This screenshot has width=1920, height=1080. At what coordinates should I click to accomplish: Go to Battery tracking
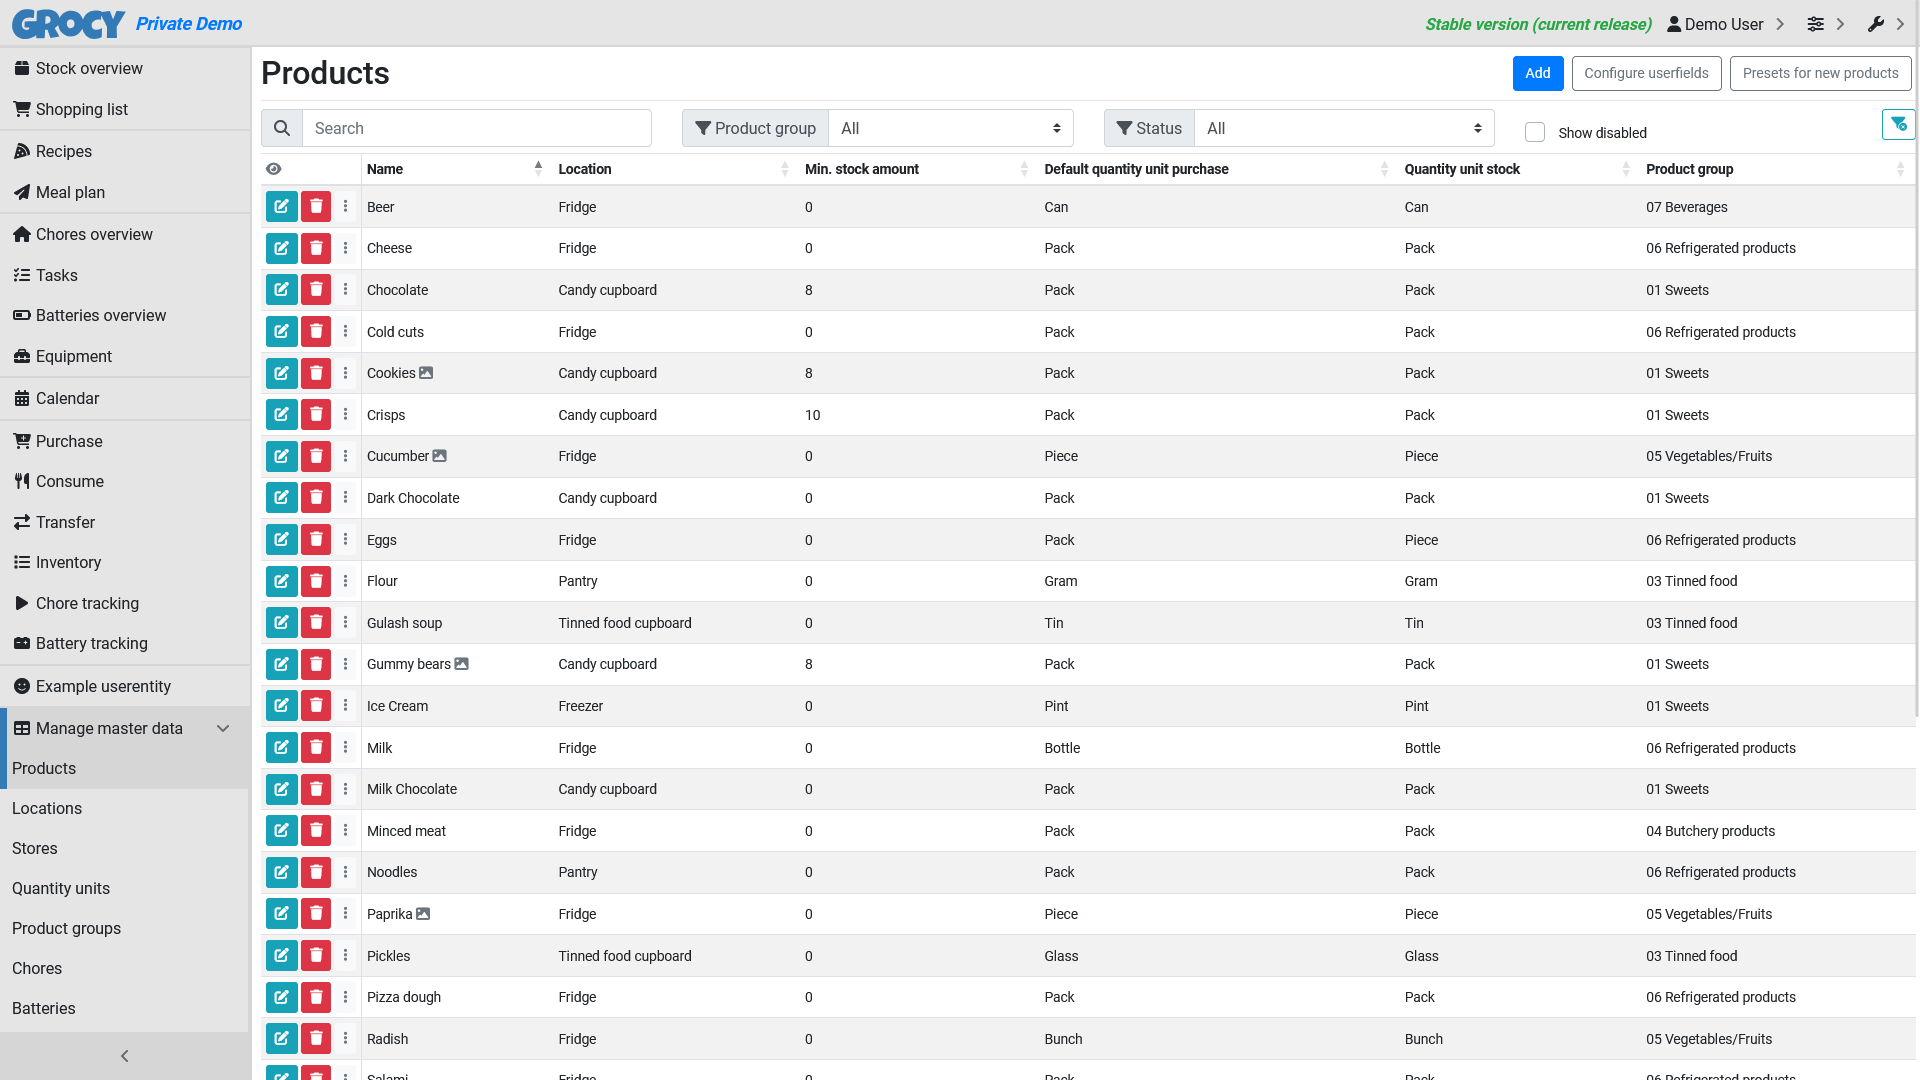(125, 643)
